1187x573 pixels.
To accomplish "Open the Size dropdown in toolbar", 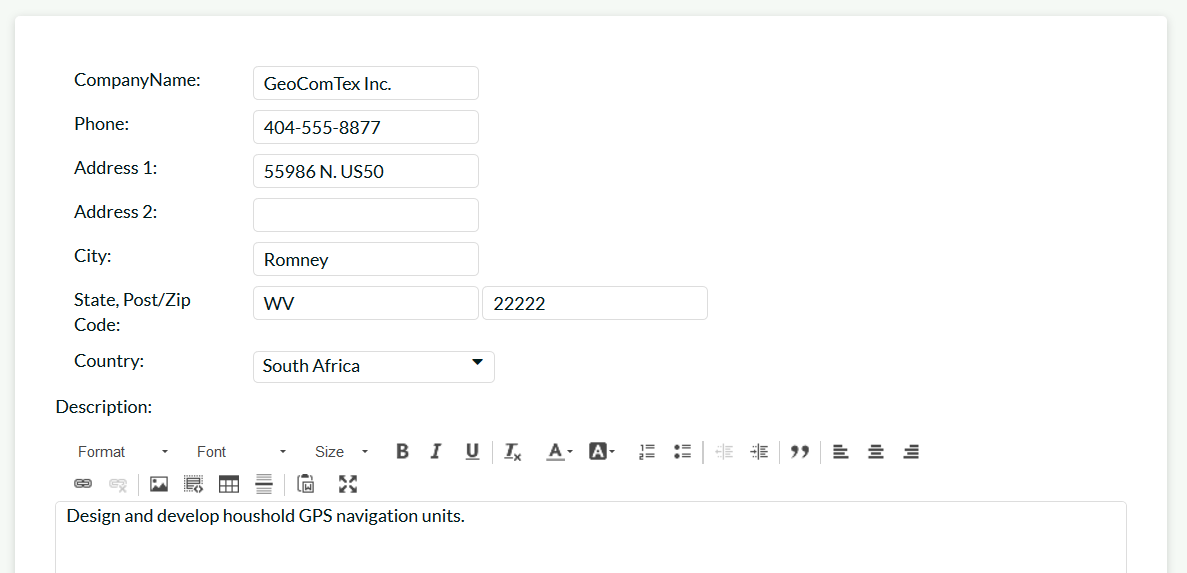I will (341, 452).
